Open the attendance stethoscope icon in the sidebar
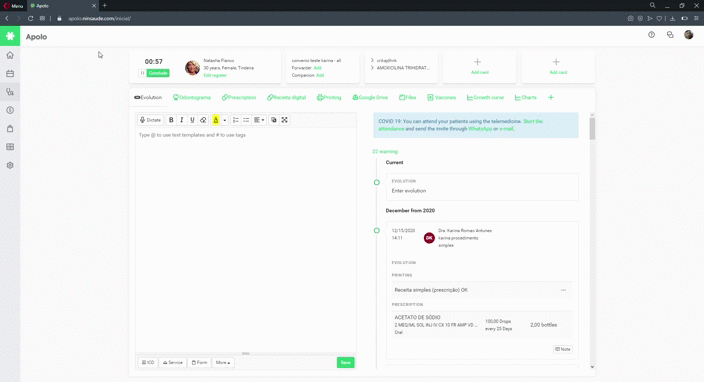Screen dimensions: 704x382 [x=10, y=92]
